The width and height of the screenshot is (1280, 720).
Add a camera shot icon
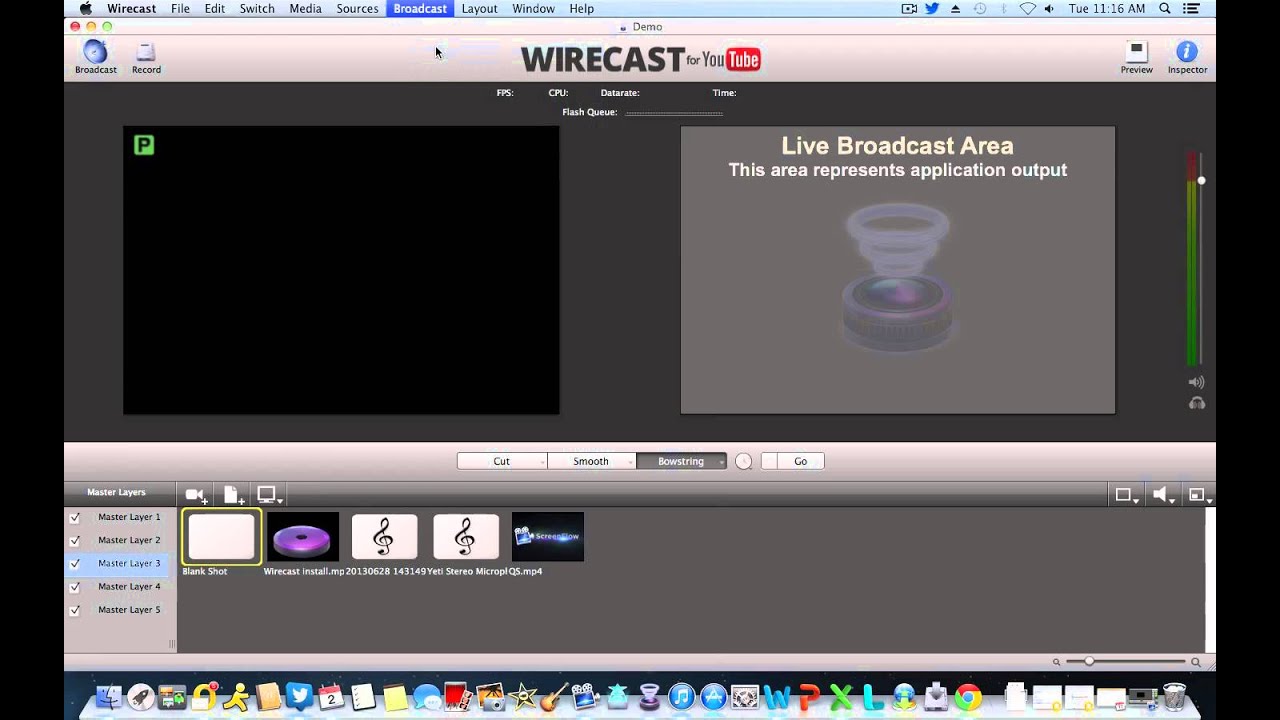pyautogui.click(x=196, y=495)
